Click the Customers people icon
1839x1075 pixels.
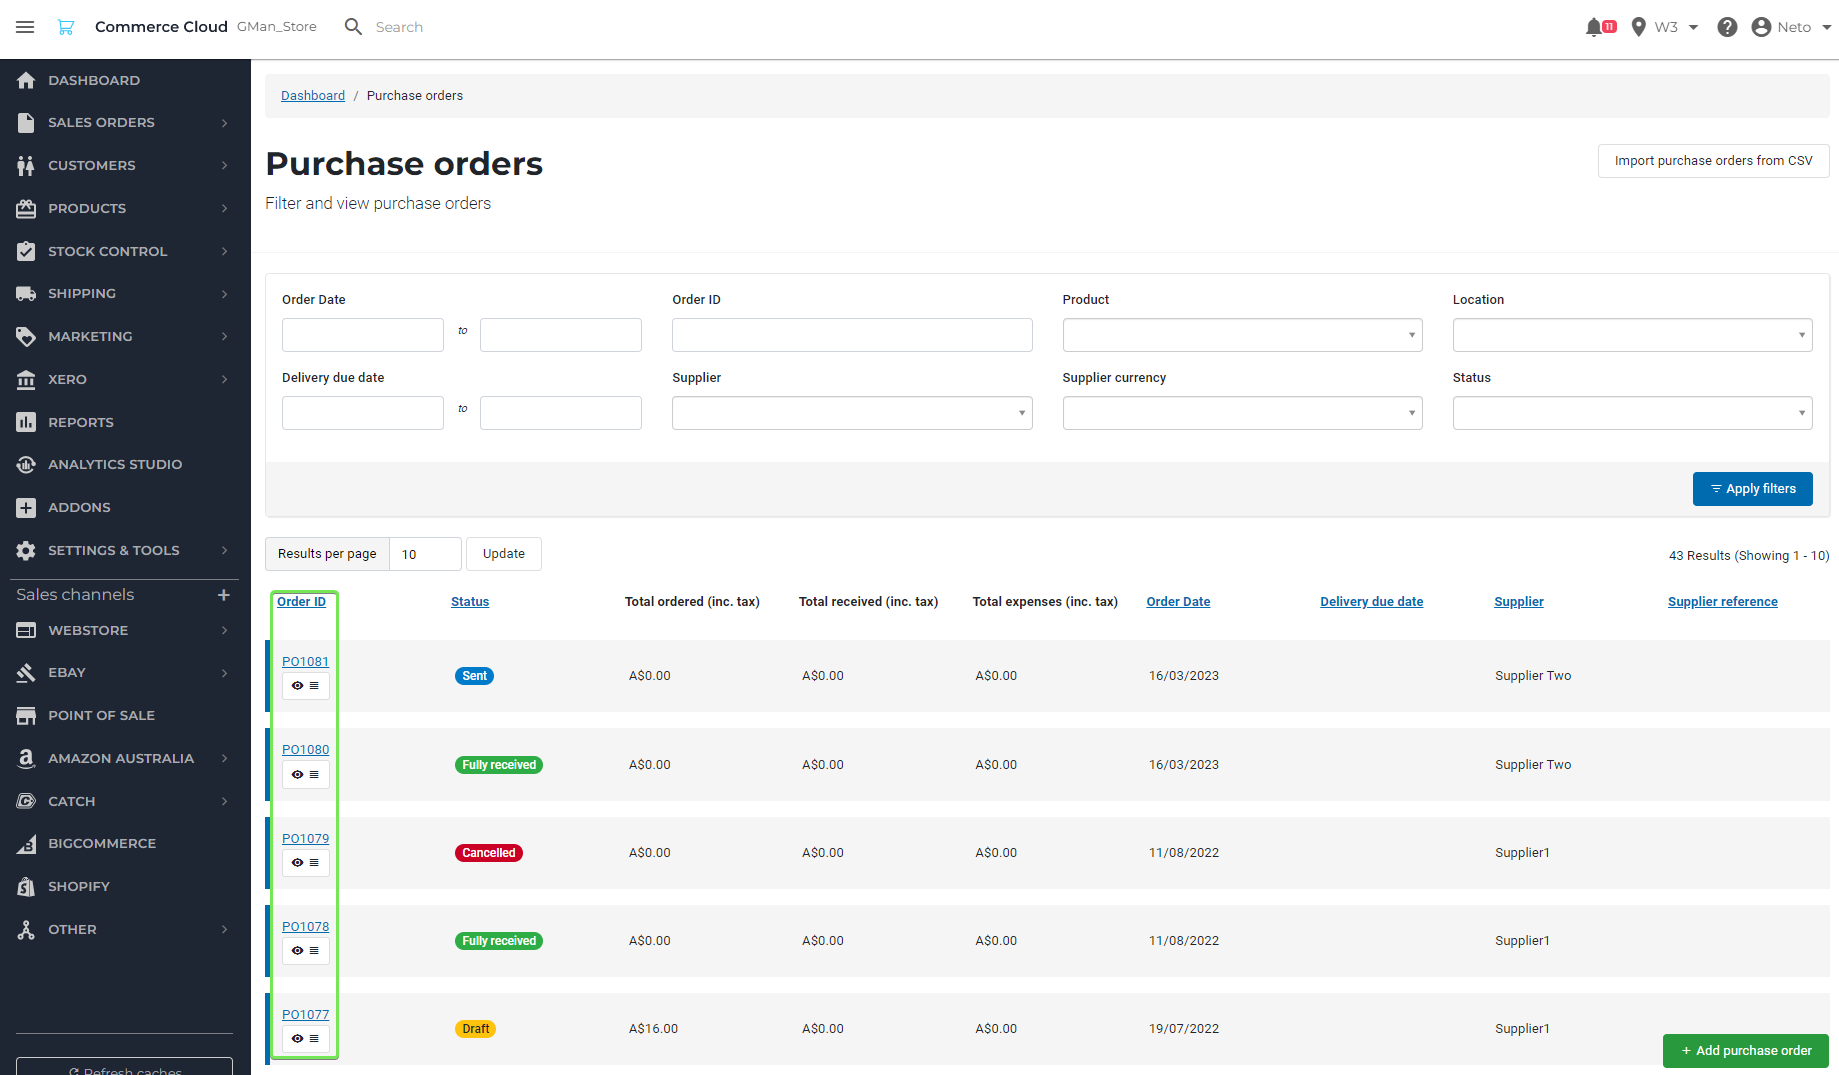pos(26,165)
